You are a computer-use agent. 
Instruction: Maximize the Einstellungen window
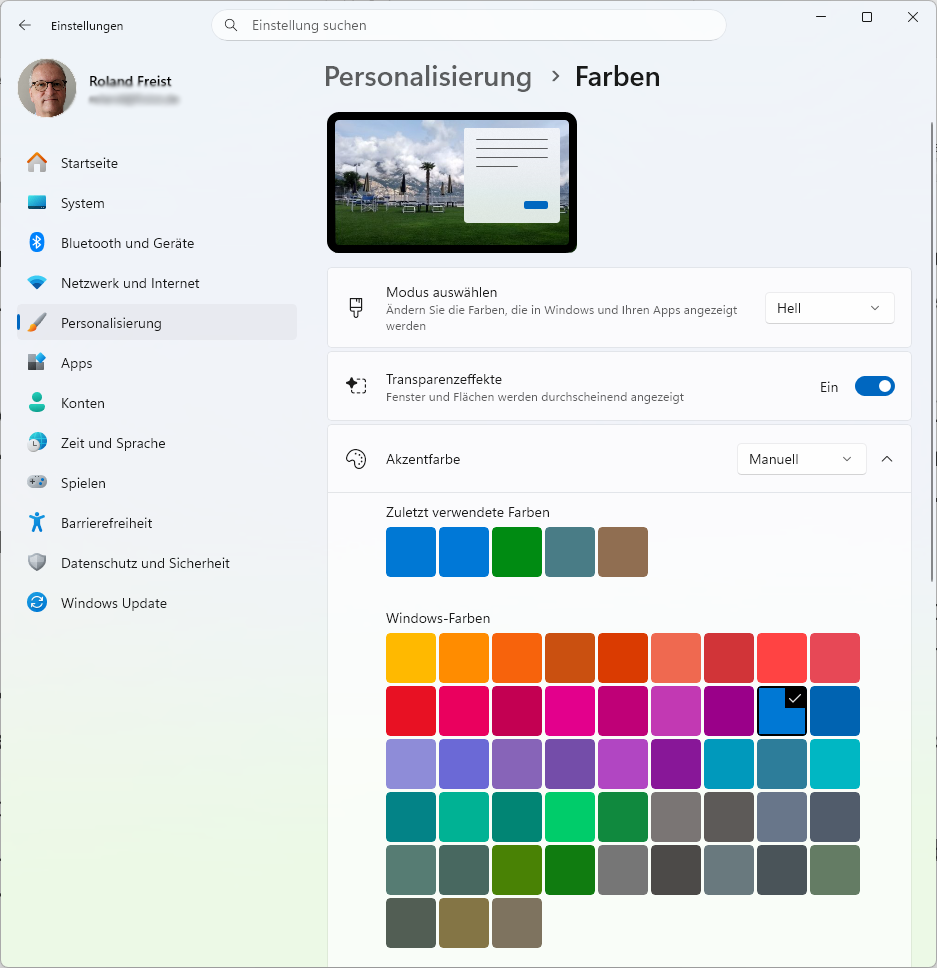point(867,17)
